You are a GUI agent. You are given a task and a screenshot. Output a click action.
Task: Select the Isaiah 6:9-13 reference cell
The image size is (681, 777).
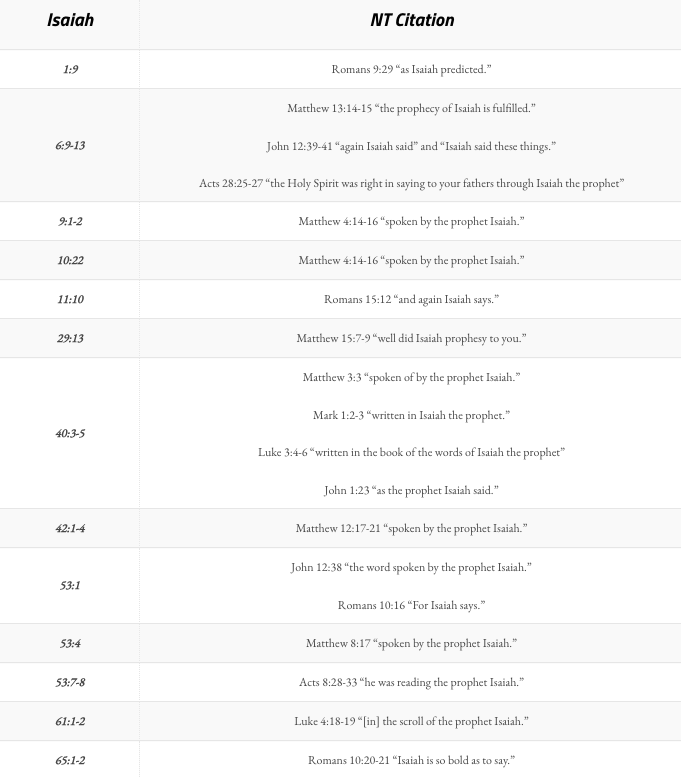pyautogui.click(x=70, y=145)
